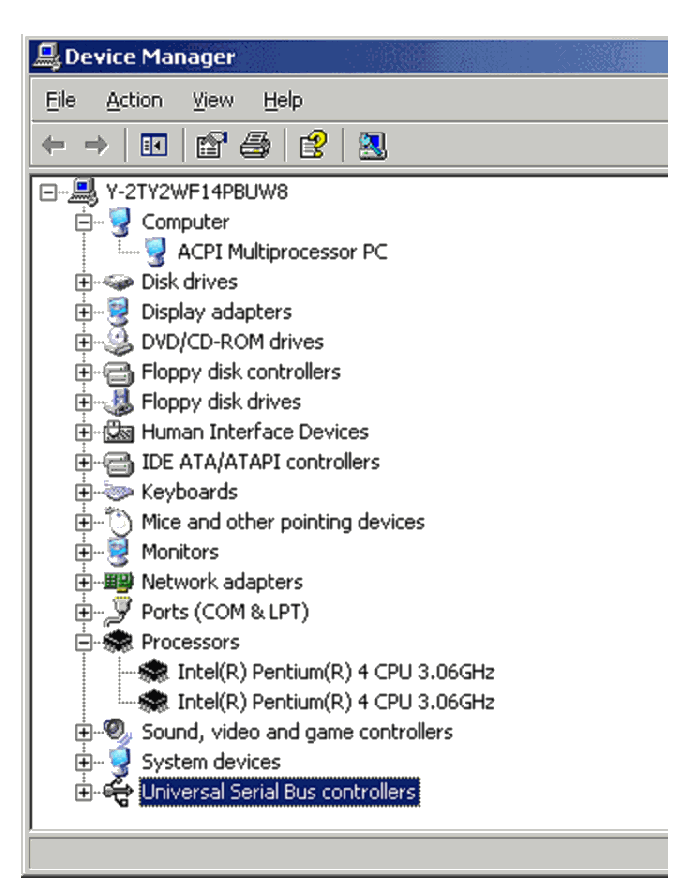Click Scan for hardware changes icon
This screenshot has height=888, width=700.
point(372,146)
